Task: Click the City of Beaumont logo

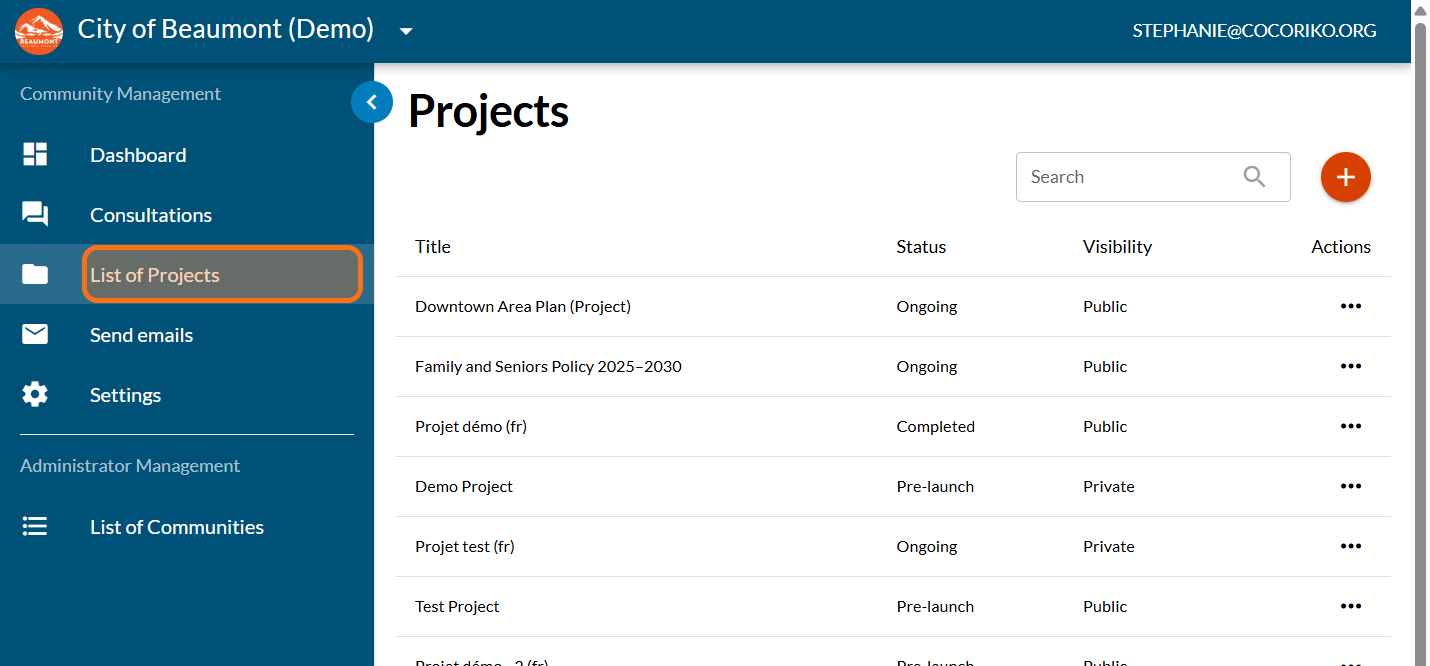Action: [39, 31]
